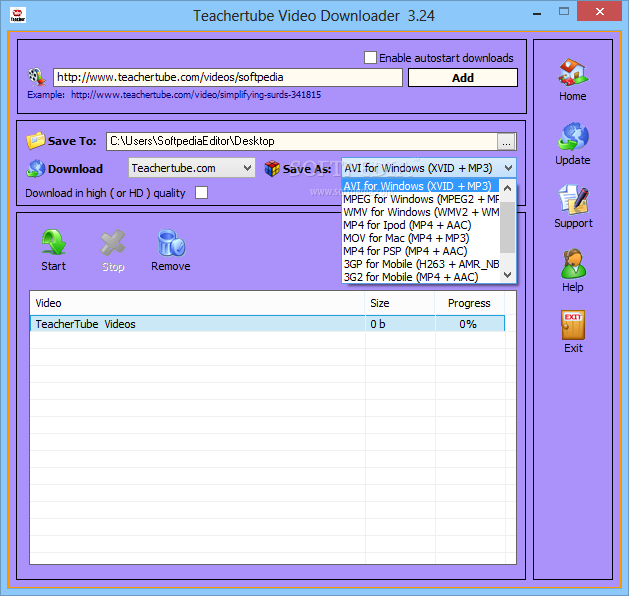Choose MPEG for Windows format option
The height and width of the screenshot is (596, 629).
point(420,199)
